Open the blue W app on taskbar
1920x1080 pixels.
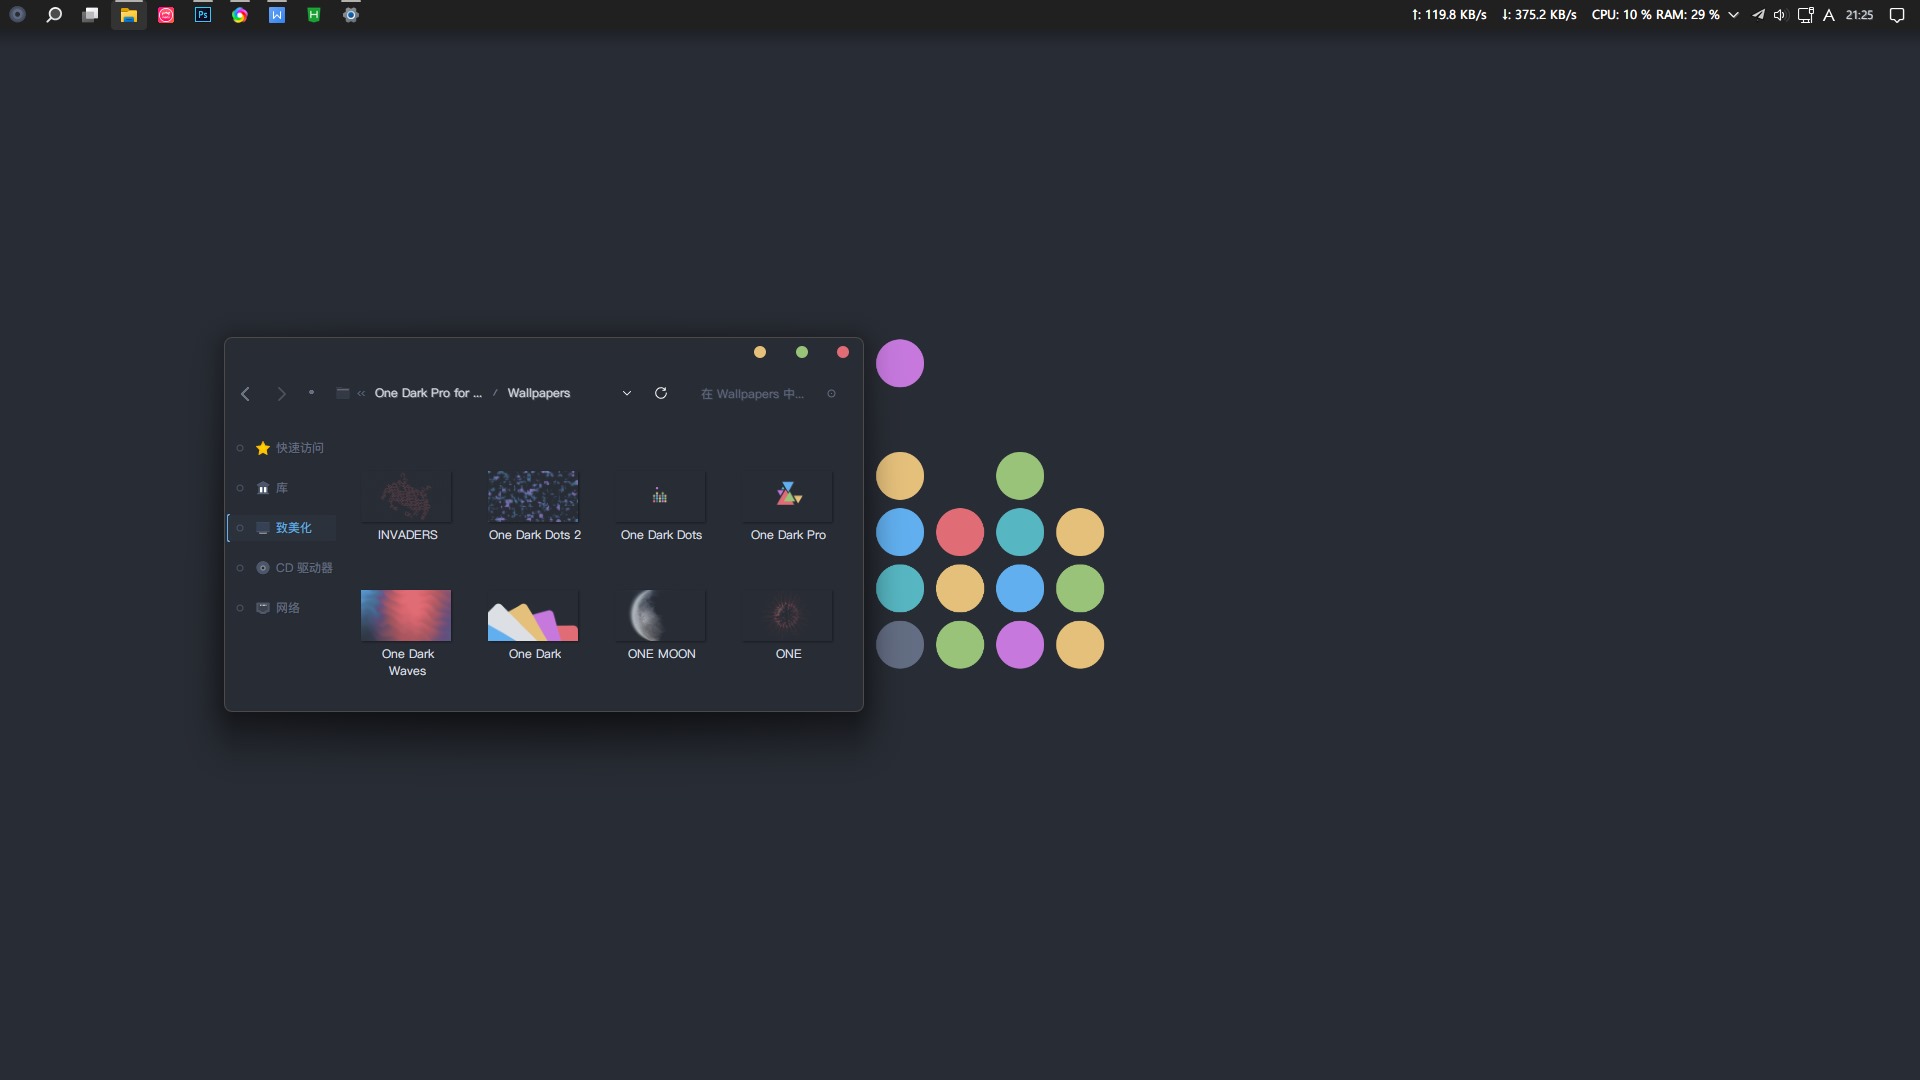point(277,15)
